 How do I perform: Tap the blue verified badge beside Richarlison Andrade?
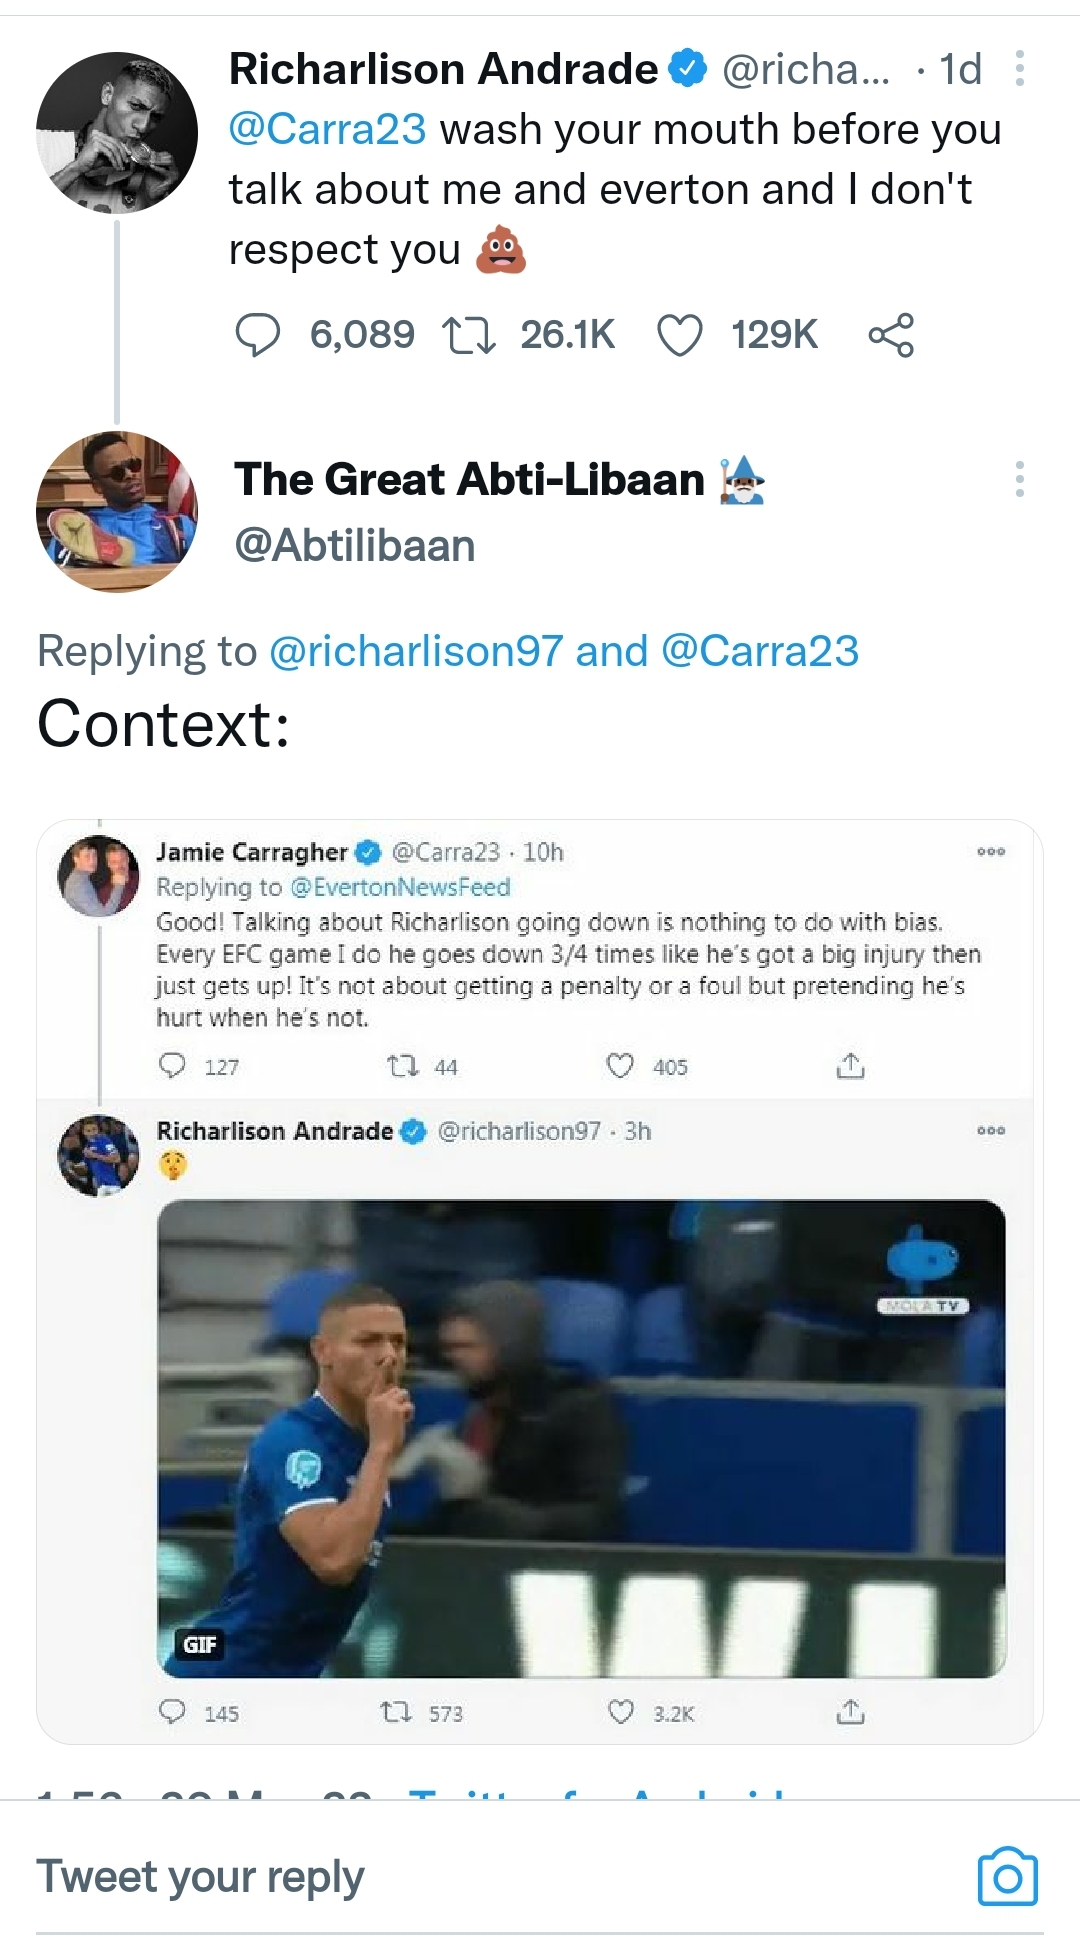point(687,69)
